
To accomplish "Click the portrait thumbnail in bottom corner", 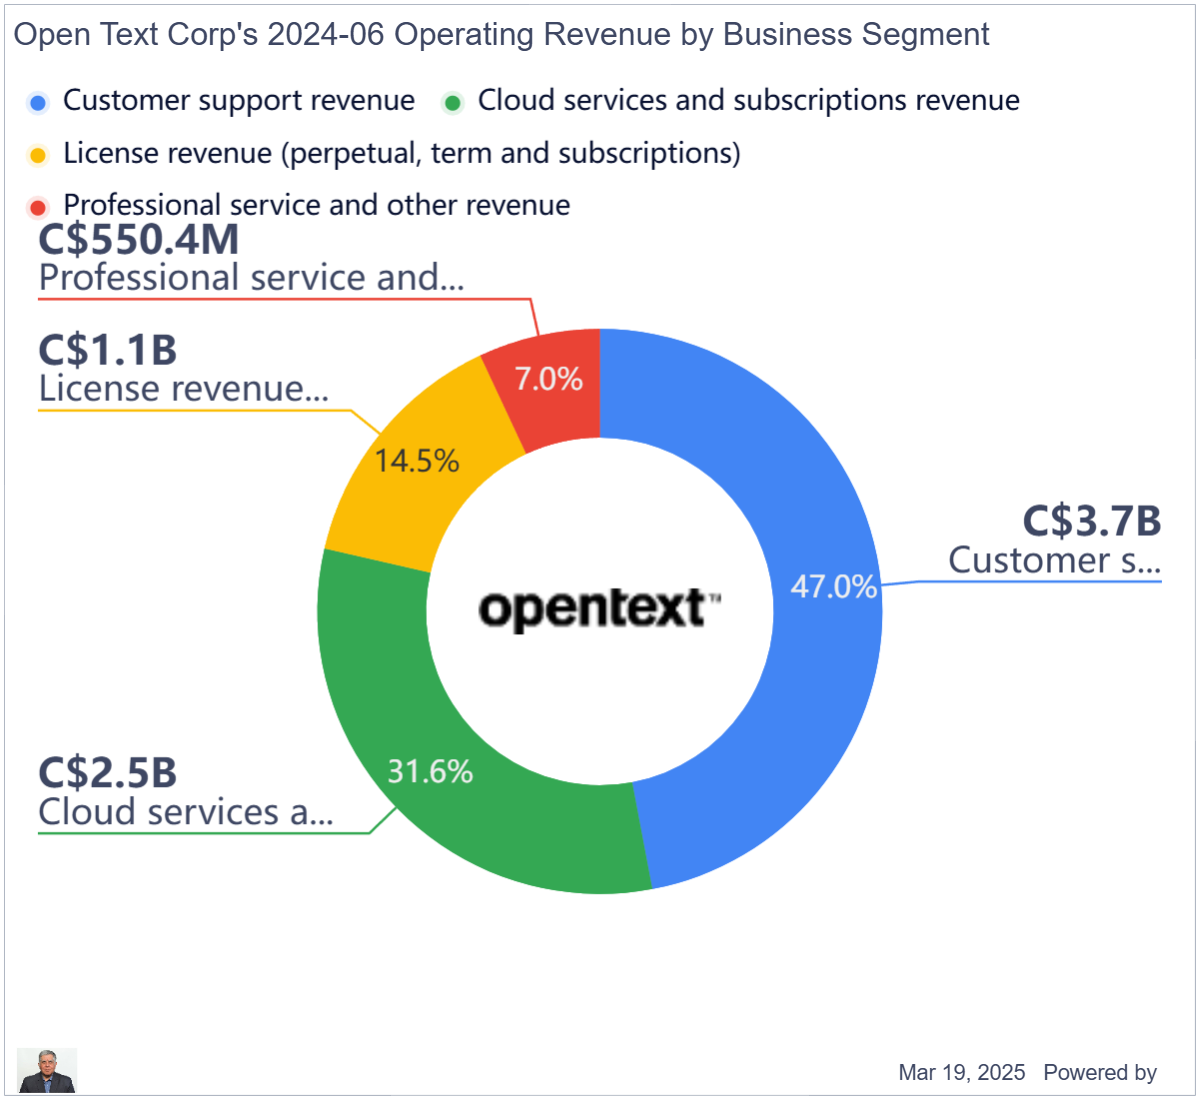I will point(47,1071).
